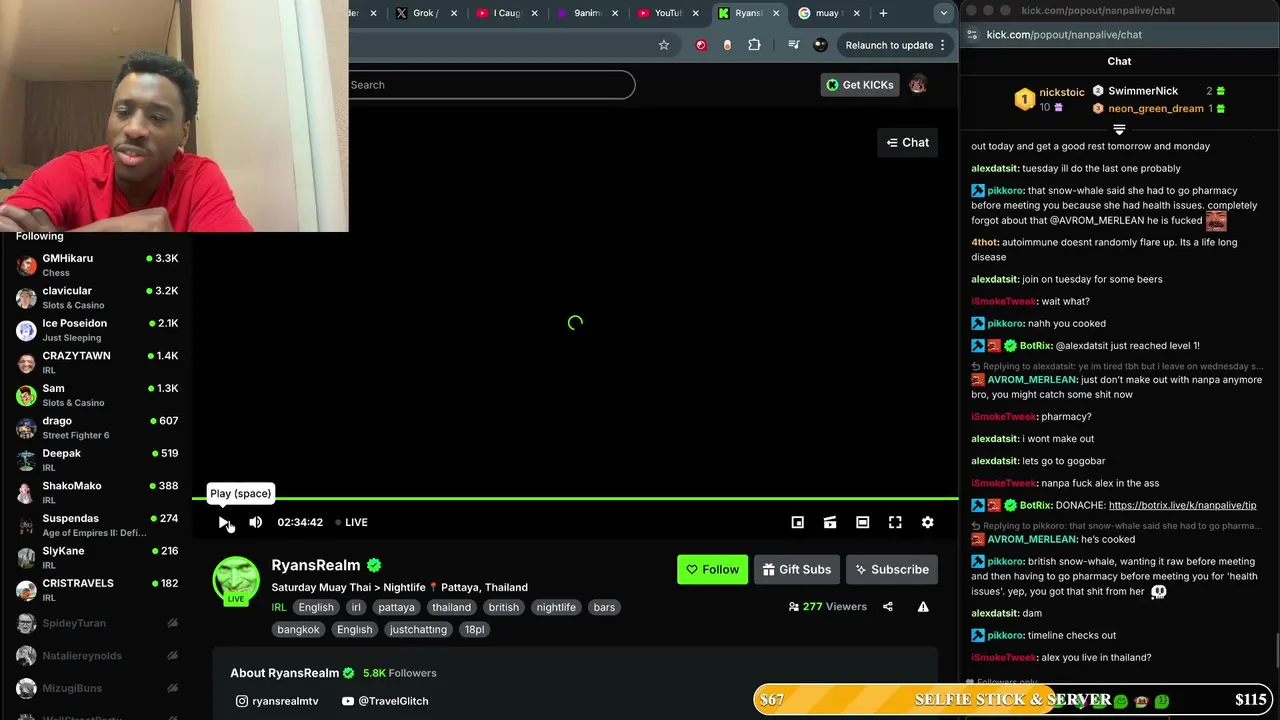The height and width of the screenshot is (720, 1280).
Task: Click the Subscribe button
Action: click(x=891, y=570)
